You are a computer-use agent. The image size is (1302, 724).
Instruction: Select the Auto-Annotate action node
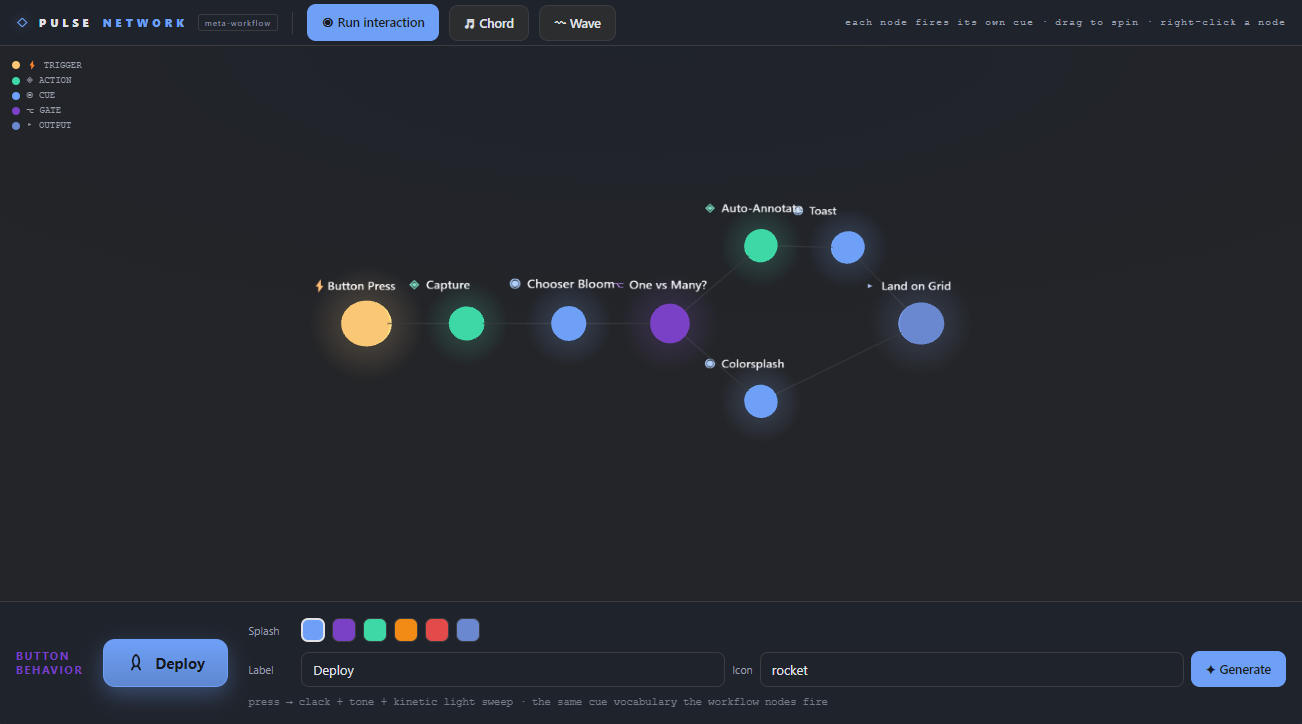point(760,245)
